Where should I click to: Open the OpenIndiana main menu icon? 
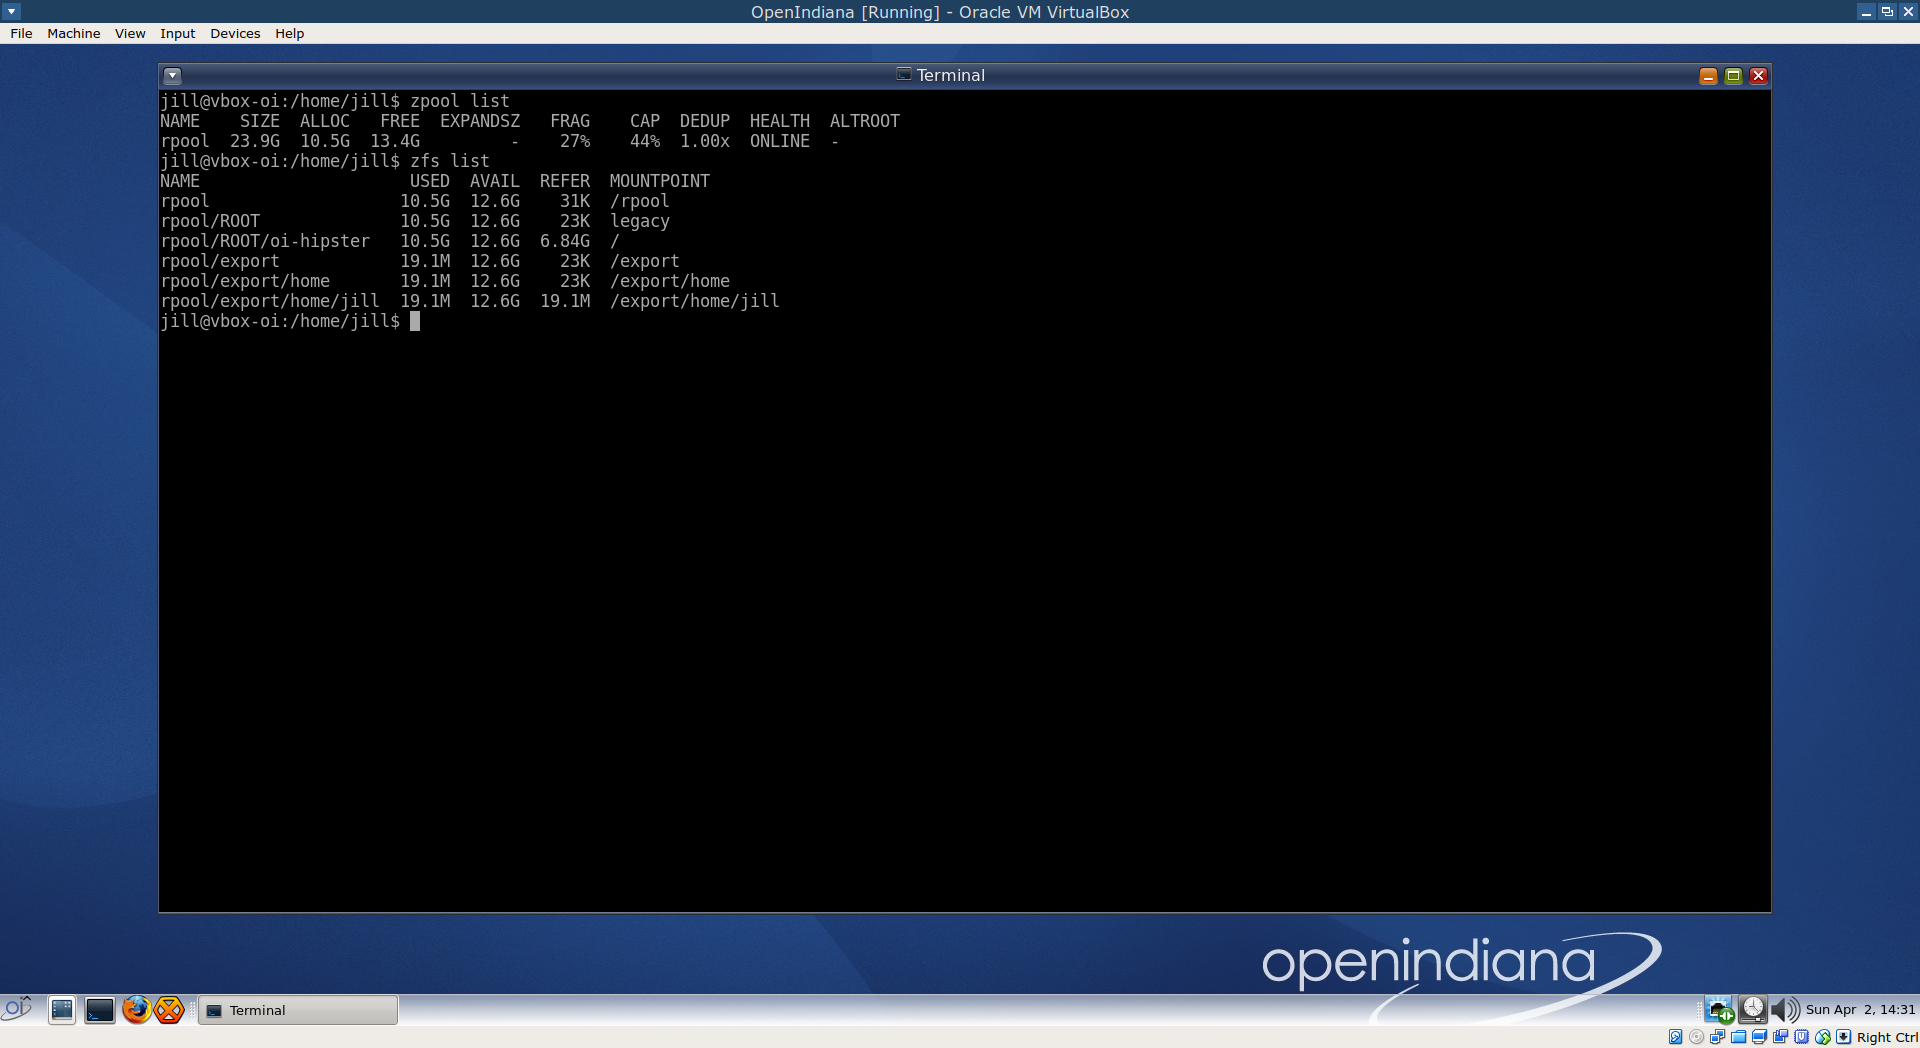17,1009
